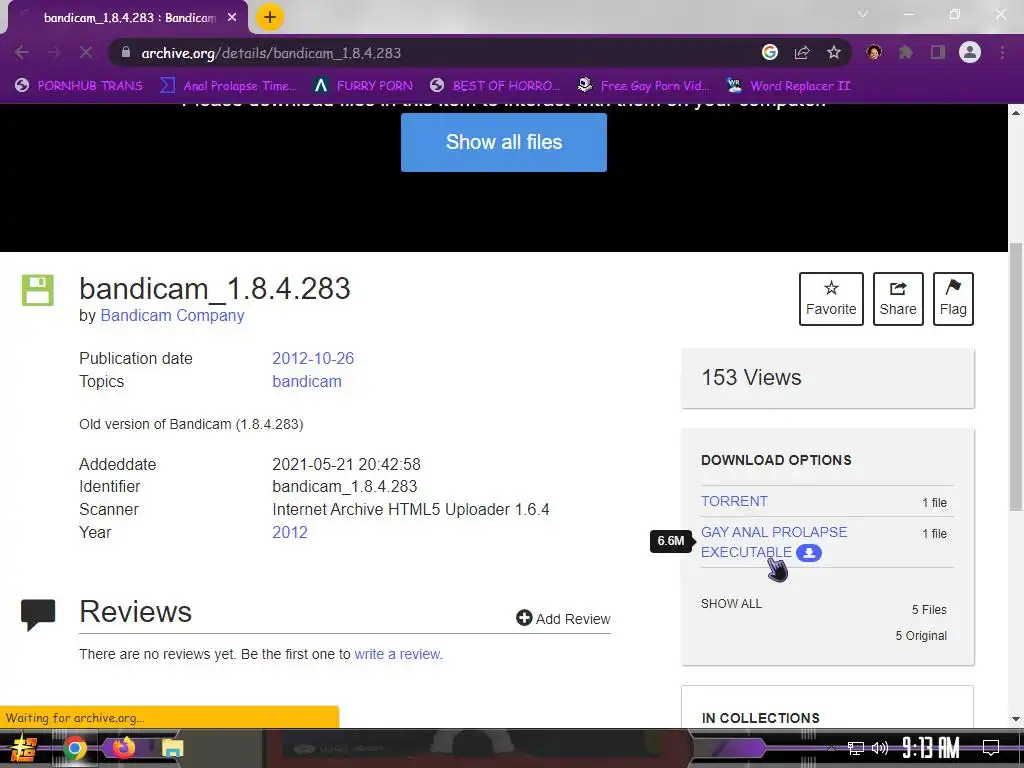The width and height of the screenshot is (1024, 768).
Task: Click SHOW ALL download options
Action: point(731,603)
